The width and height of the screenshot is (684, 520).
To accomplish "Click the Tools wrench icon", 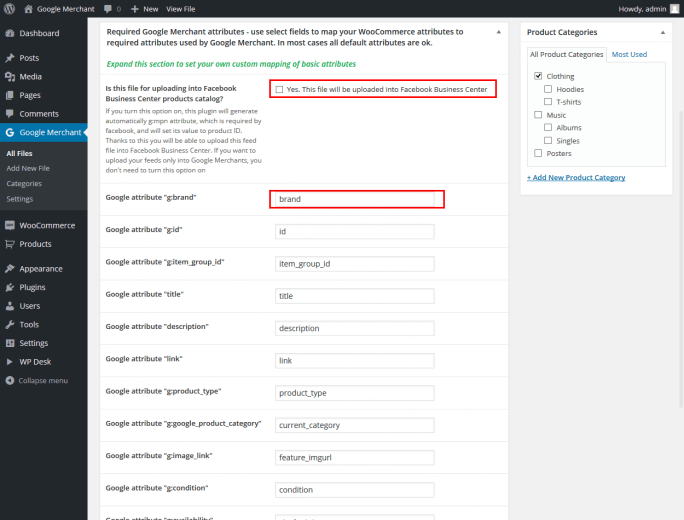I will [10, 325].
